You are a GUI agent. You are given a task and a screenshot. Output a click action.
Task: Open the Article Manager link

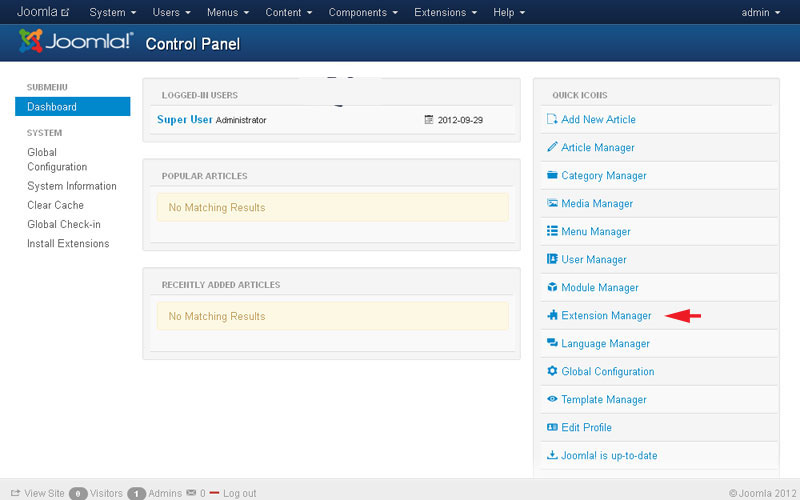pyautogui.click(x=598, y=147)
